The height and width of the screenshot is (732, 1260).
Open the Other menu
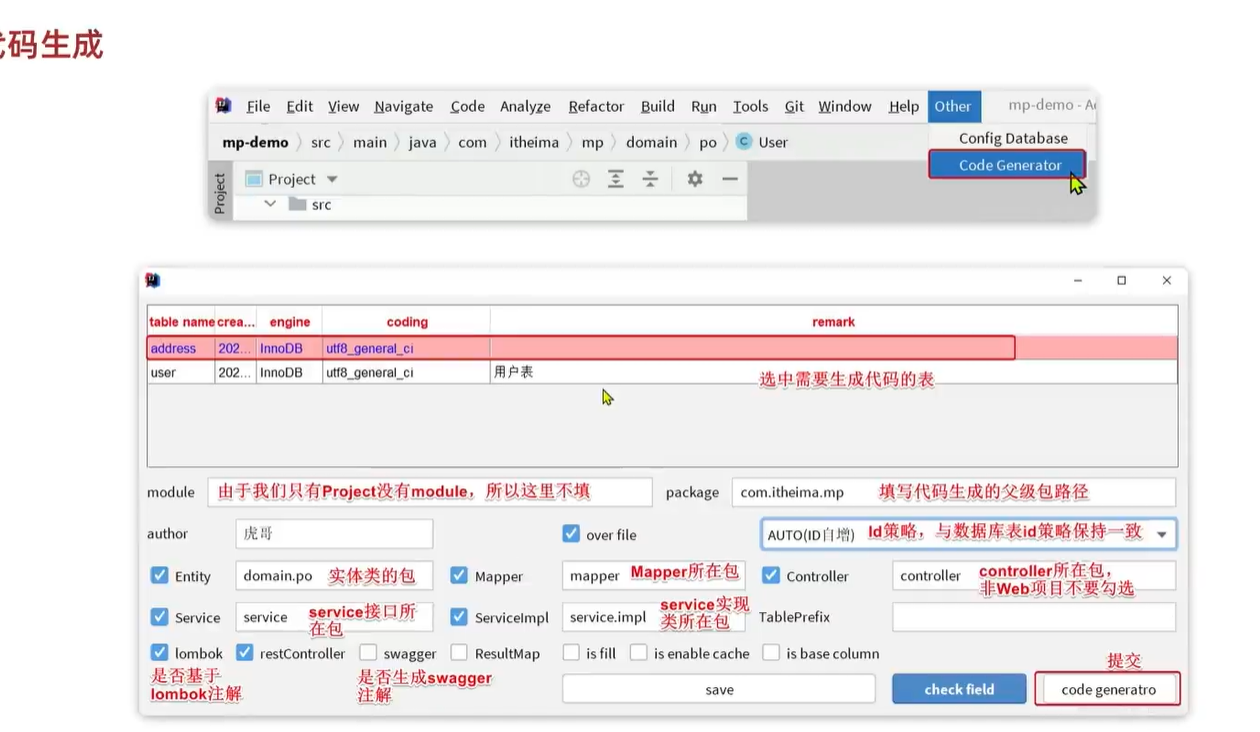[x=953, y=106]
